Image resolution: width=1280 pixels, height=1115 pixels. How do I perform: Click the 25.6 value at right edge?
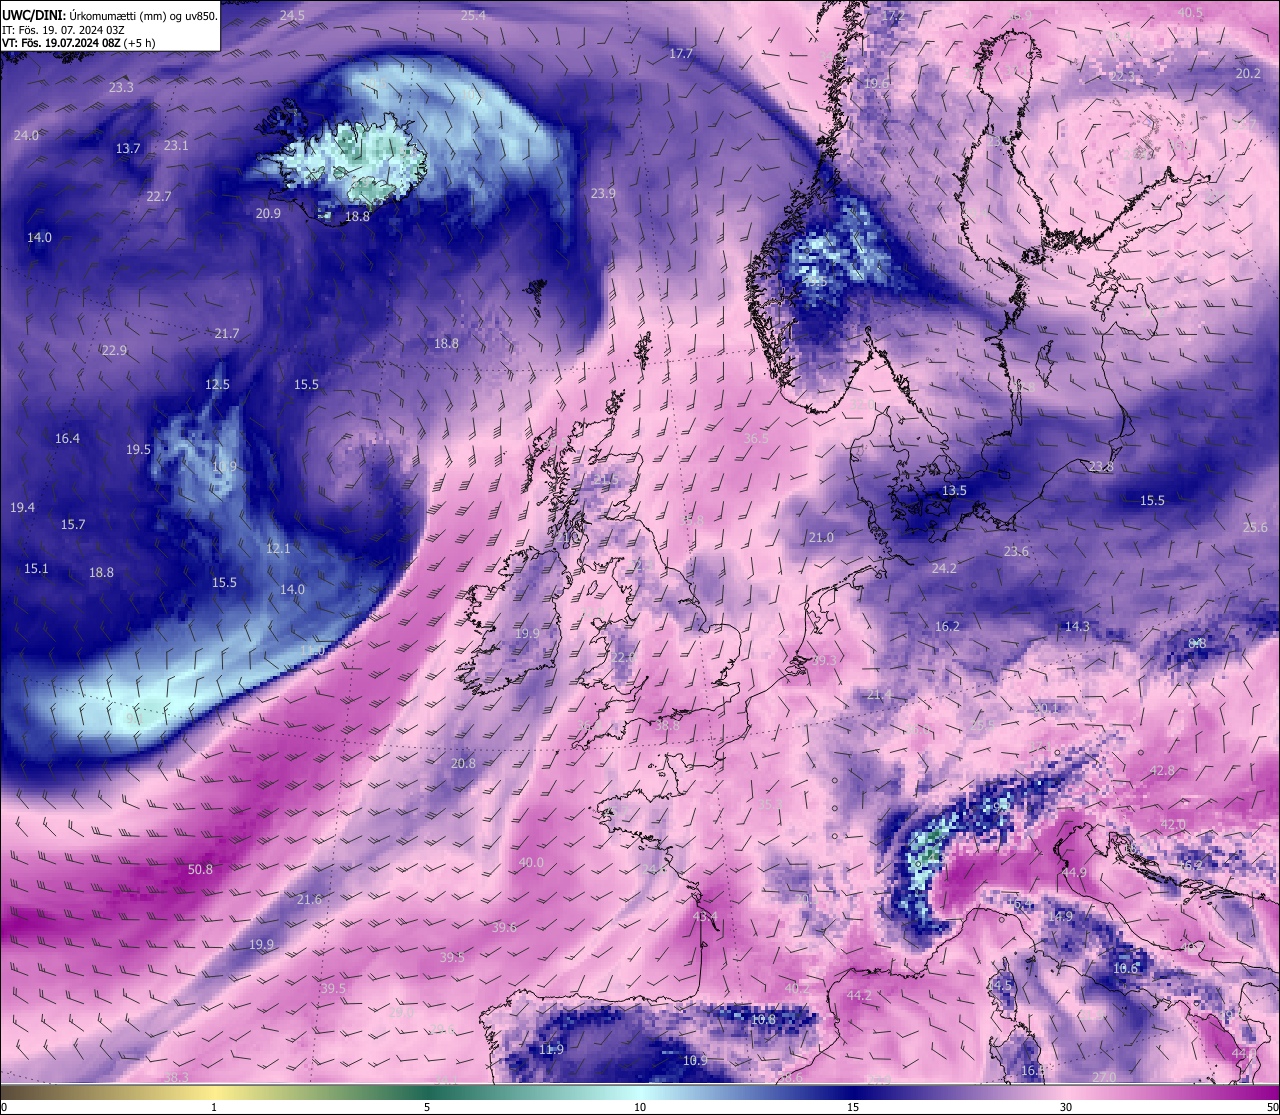1254,527
